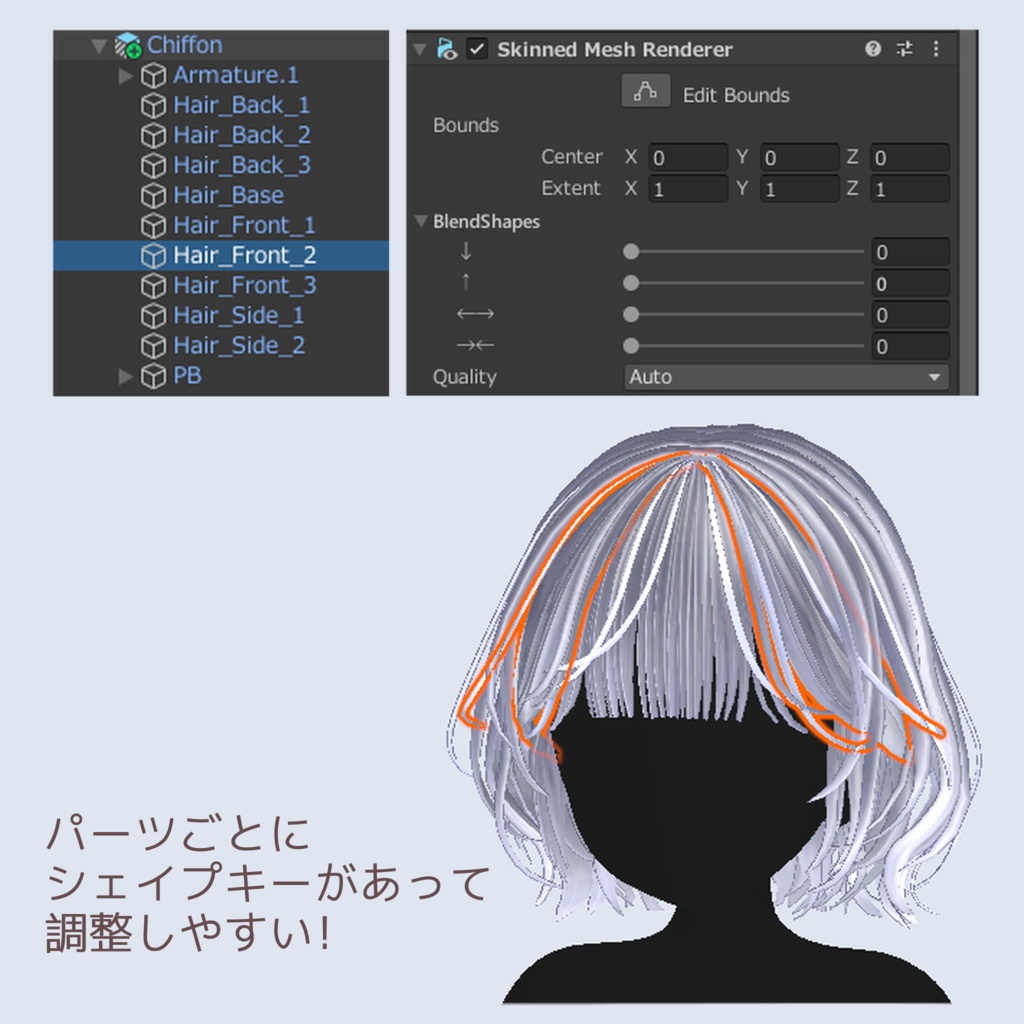Click the cube icon beside Hair_Side_2
Image resolution: width=1024 pixels, height=1024 pixels.
pyautogui.click(x=154, y=343)
